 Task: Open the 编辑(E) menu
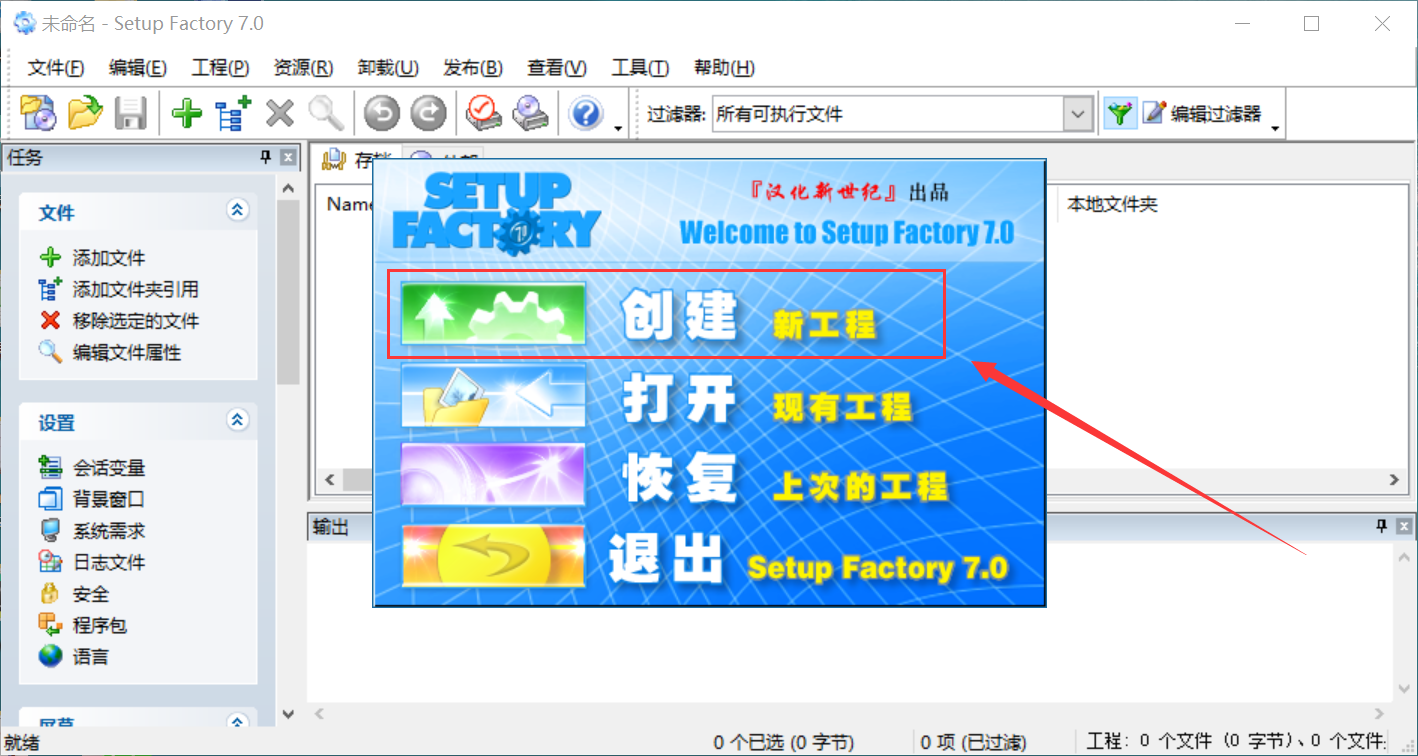(138, 68)
